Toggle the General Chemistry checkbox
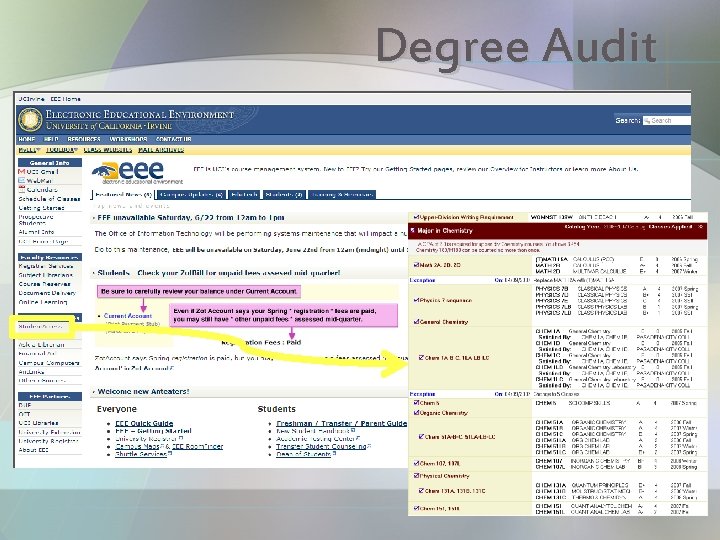720x540 pixels. [x=416, y=322]
